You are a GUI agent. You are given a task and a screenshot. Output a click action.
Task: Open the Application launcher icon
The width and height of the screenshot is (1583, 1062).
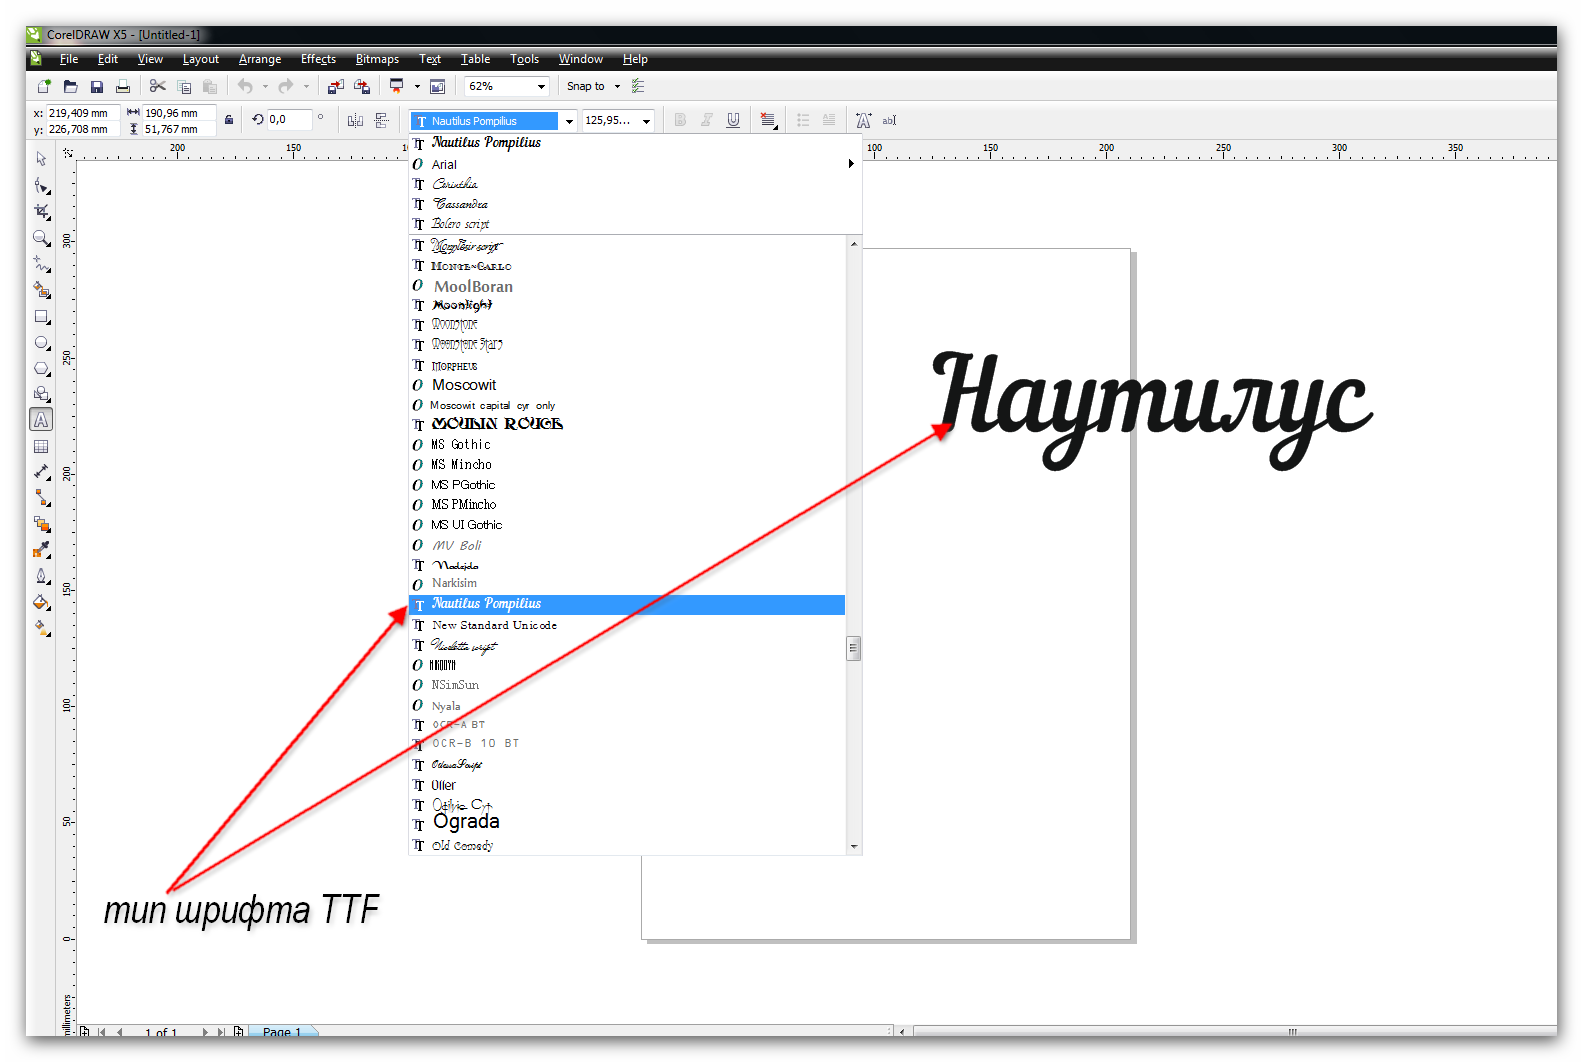(397, 87)
